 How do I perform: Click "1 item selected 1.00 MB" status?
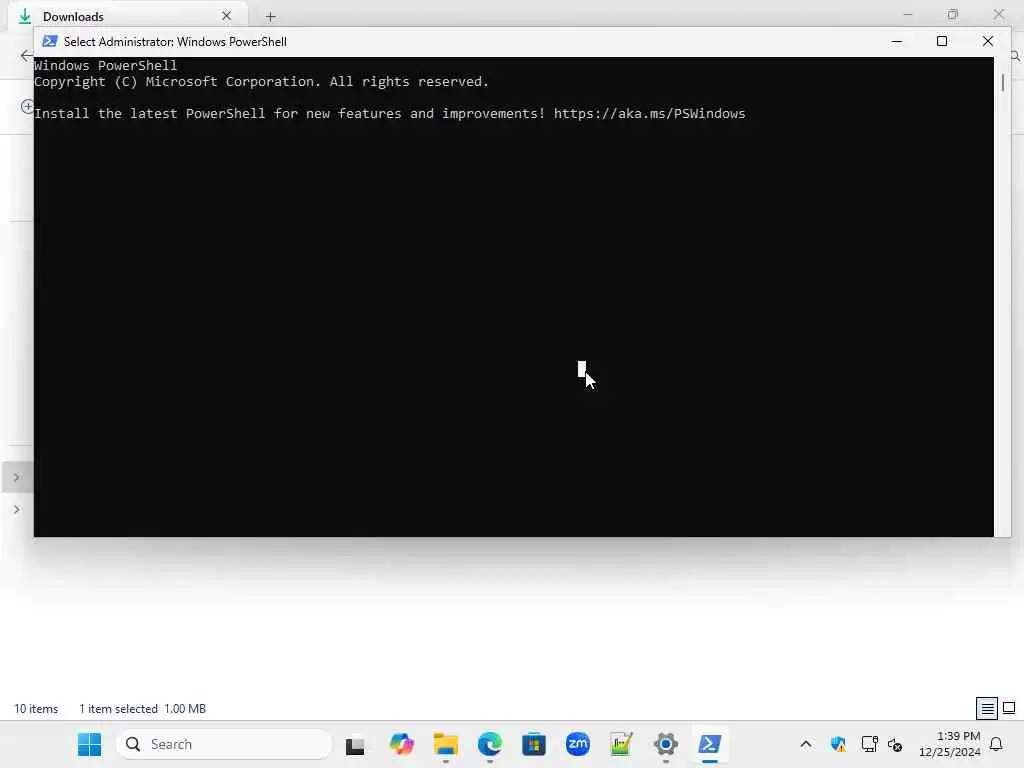coord(142,709)
